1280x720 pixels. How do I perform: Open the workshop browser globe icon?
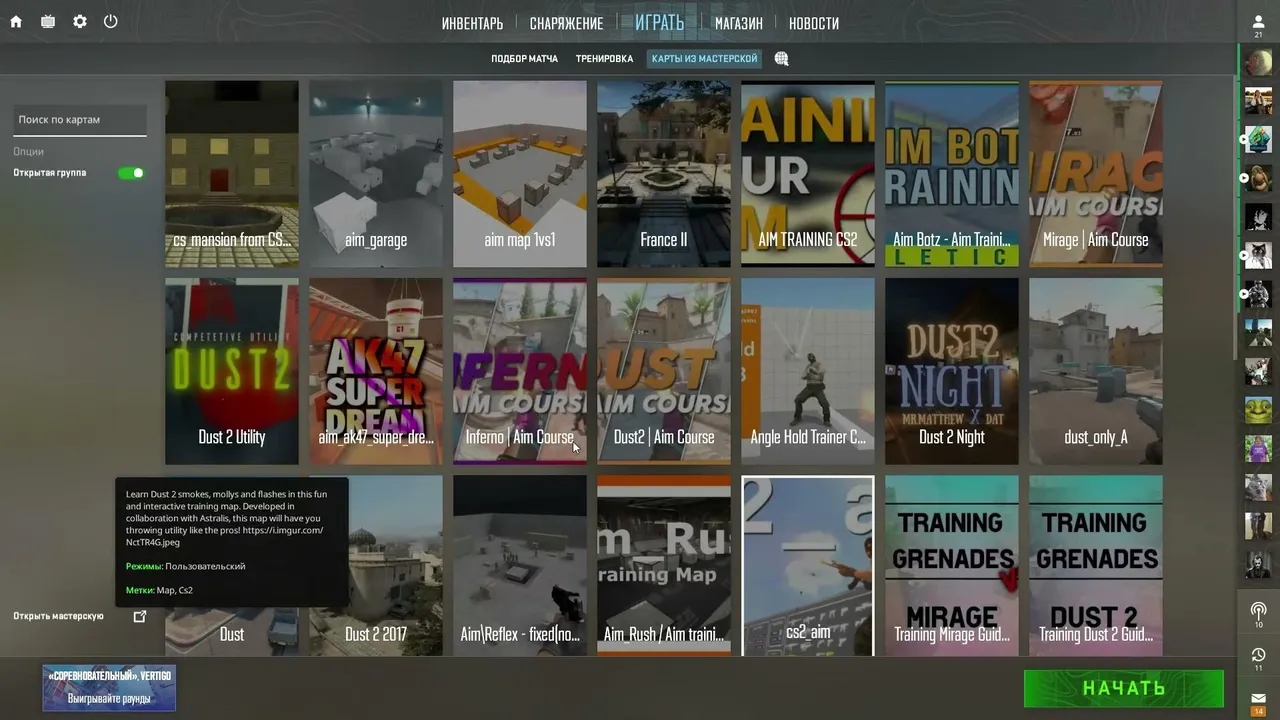click(782, 59)
